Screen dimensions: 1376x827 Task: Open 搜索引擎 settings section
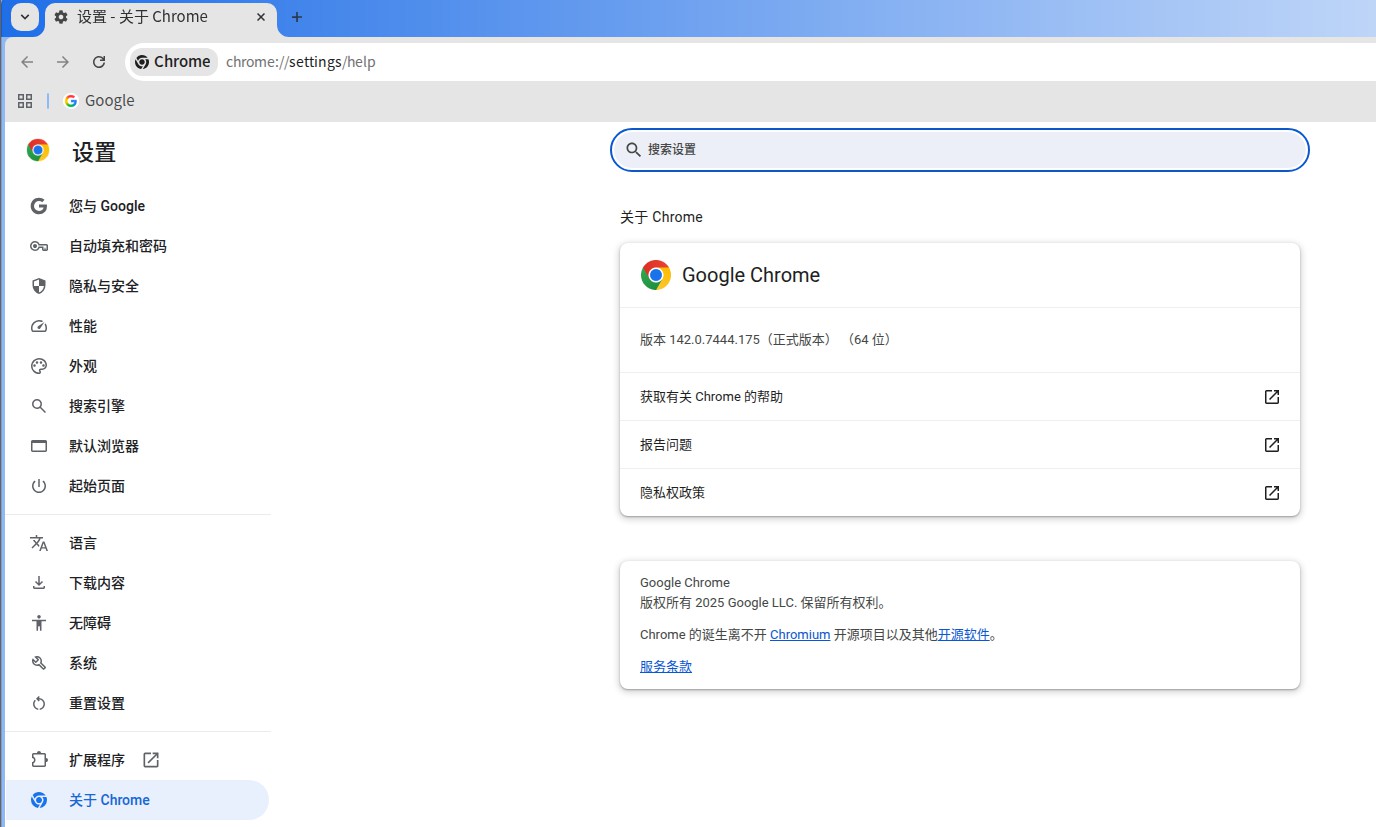pos(137,406)
